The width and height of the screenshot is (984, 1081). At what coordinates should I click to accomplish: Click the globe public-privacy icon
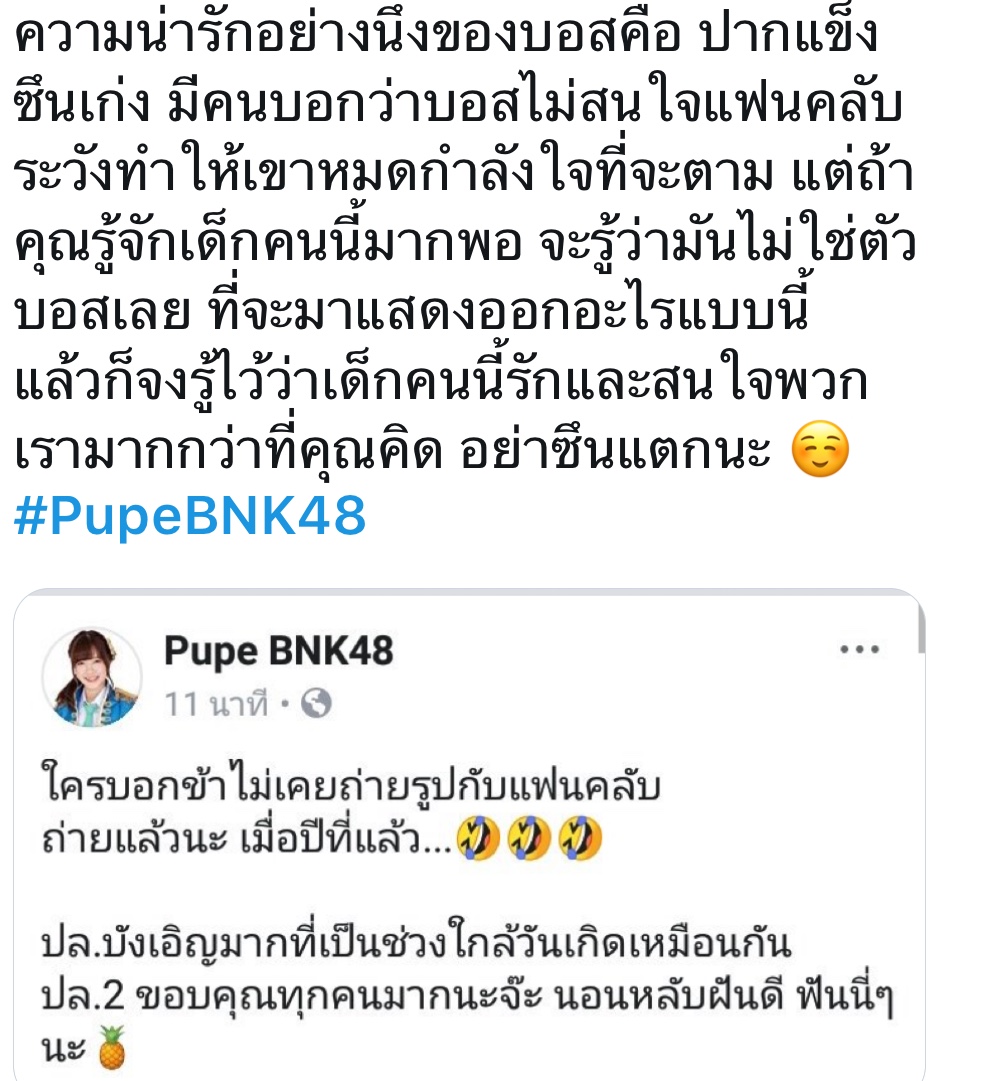316,704
